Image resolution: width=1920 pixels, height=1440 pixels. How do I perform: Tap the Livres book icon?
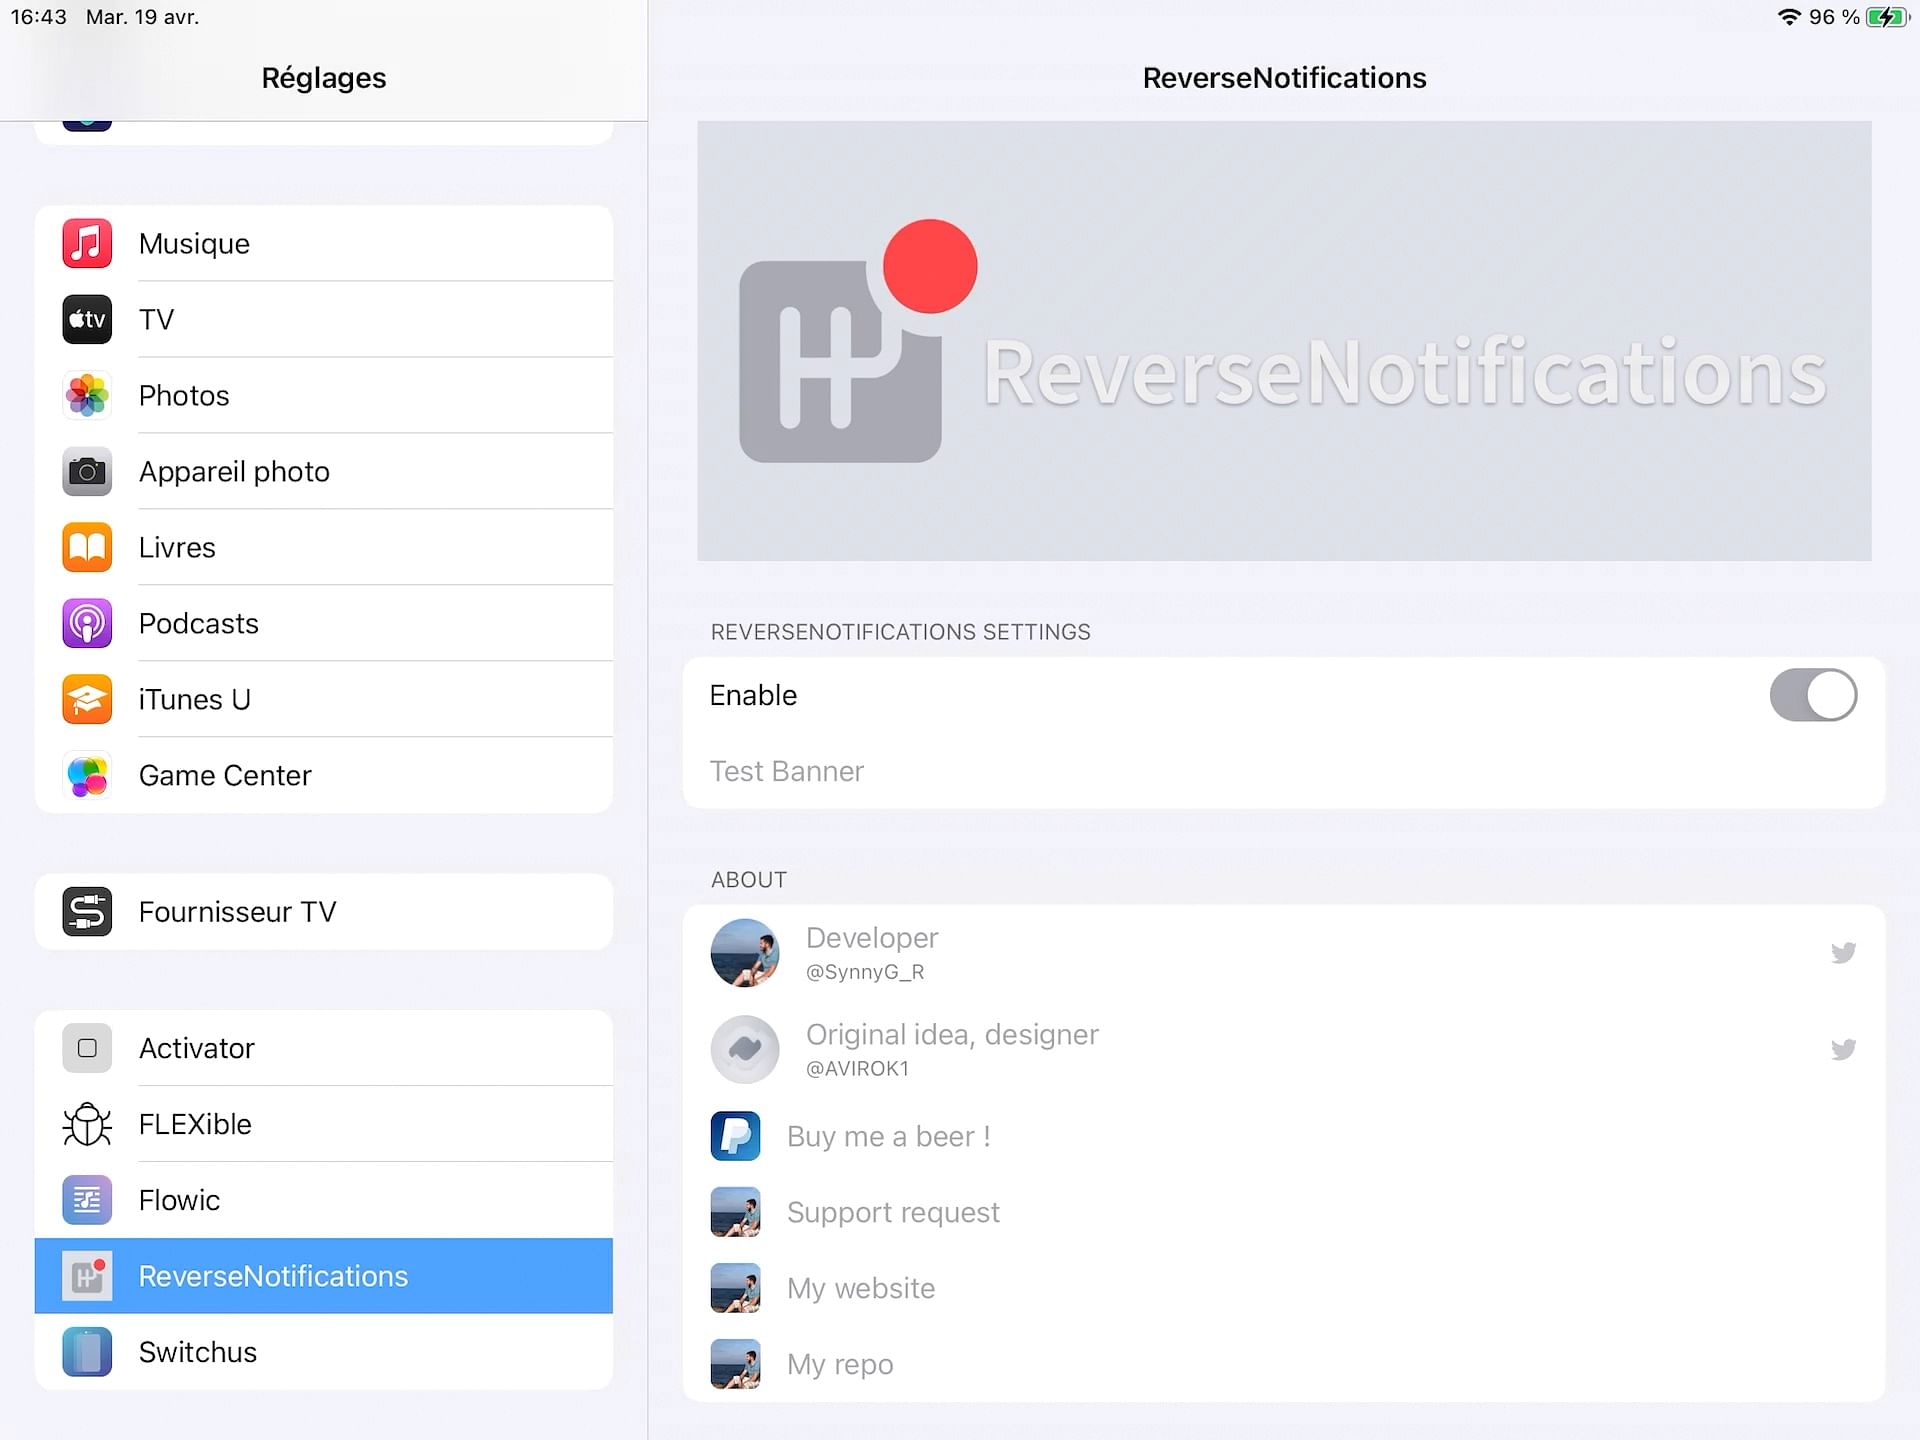87,547
